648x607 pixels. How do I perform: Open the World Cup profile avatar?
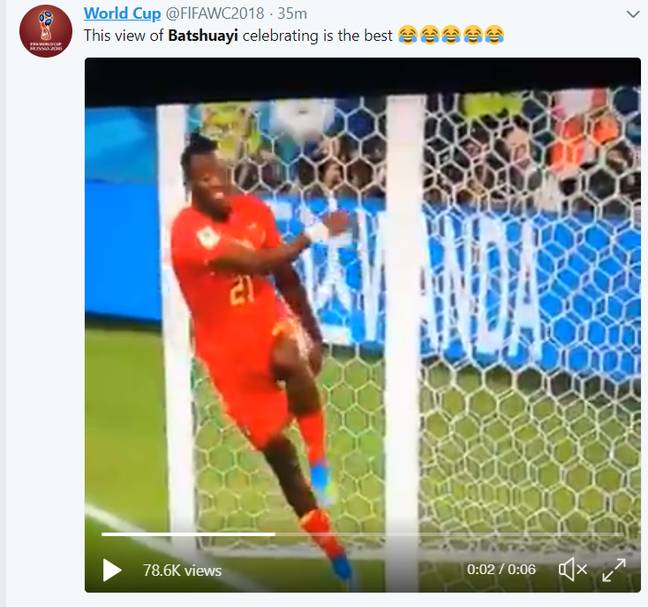coord(45,31)
